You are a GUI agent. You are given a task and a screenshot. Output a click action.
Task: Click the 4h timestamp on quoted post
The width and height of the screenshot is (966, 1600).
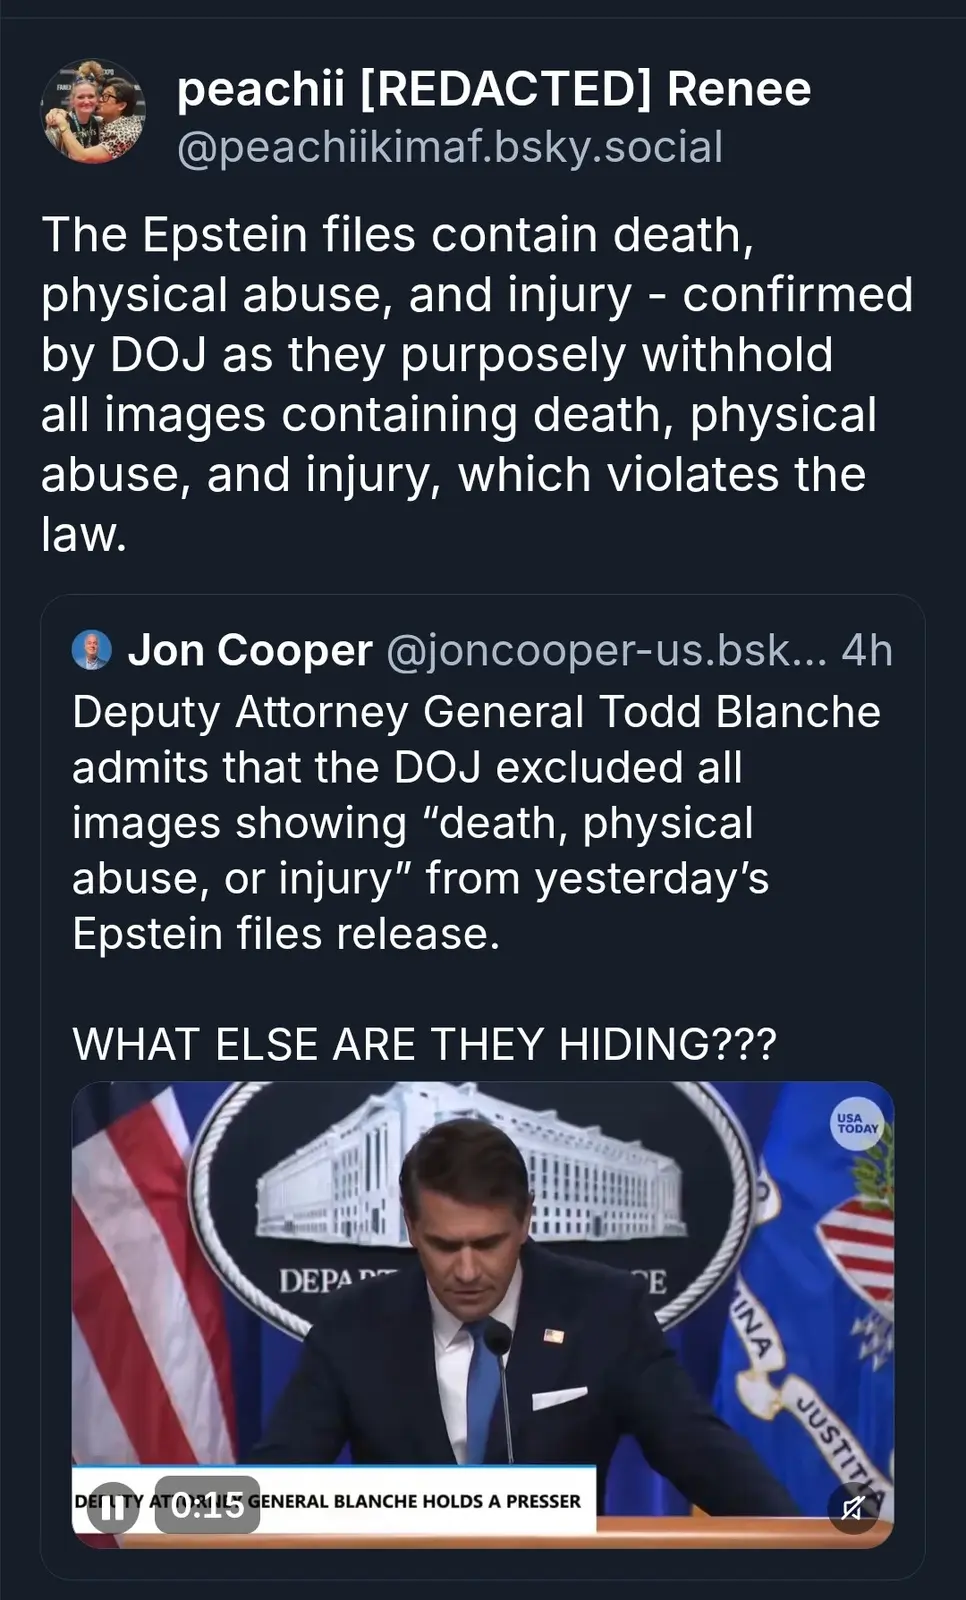866,650
